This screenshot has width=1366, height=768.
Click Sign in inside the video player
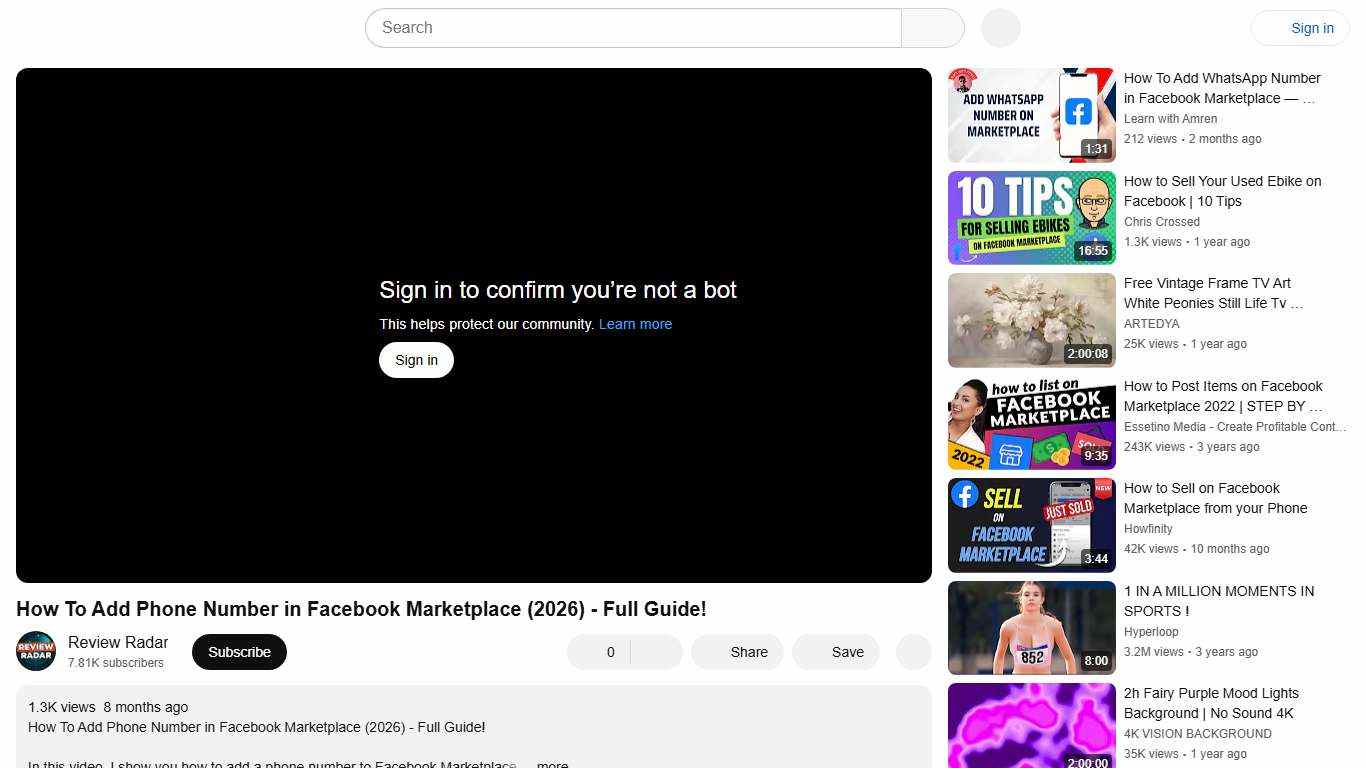point(416,359)
